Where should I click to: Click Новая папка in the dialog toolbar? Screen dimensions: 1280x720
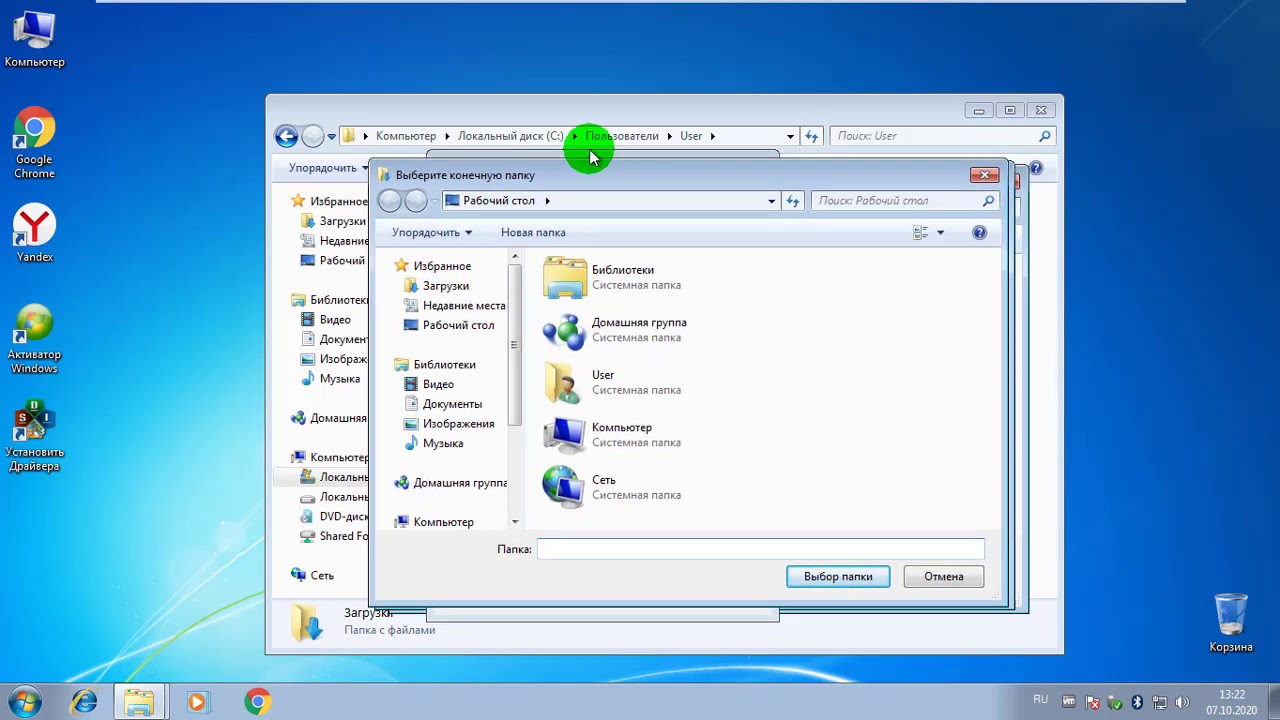tap(533, 232)
